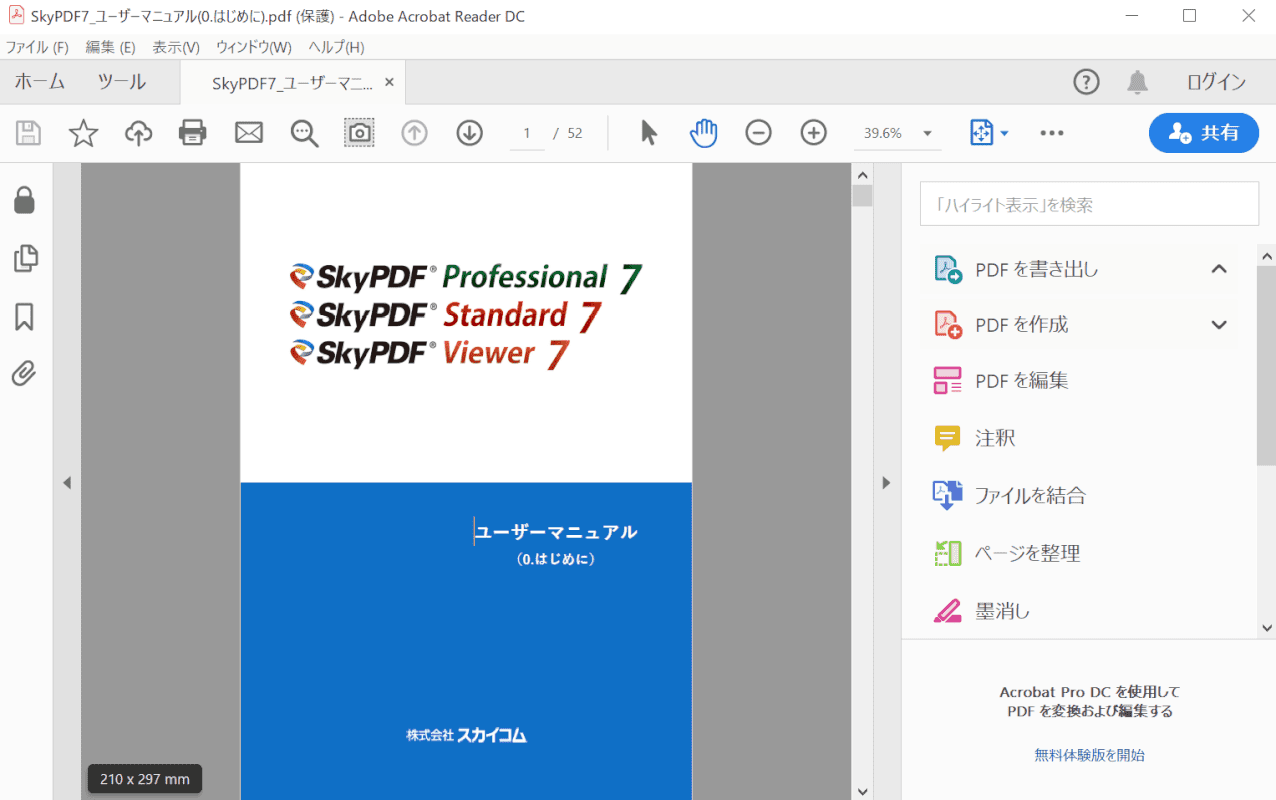Open the ヘルプ(H) menu
This screenshot has height=800, width=1276.
[336, 47]
